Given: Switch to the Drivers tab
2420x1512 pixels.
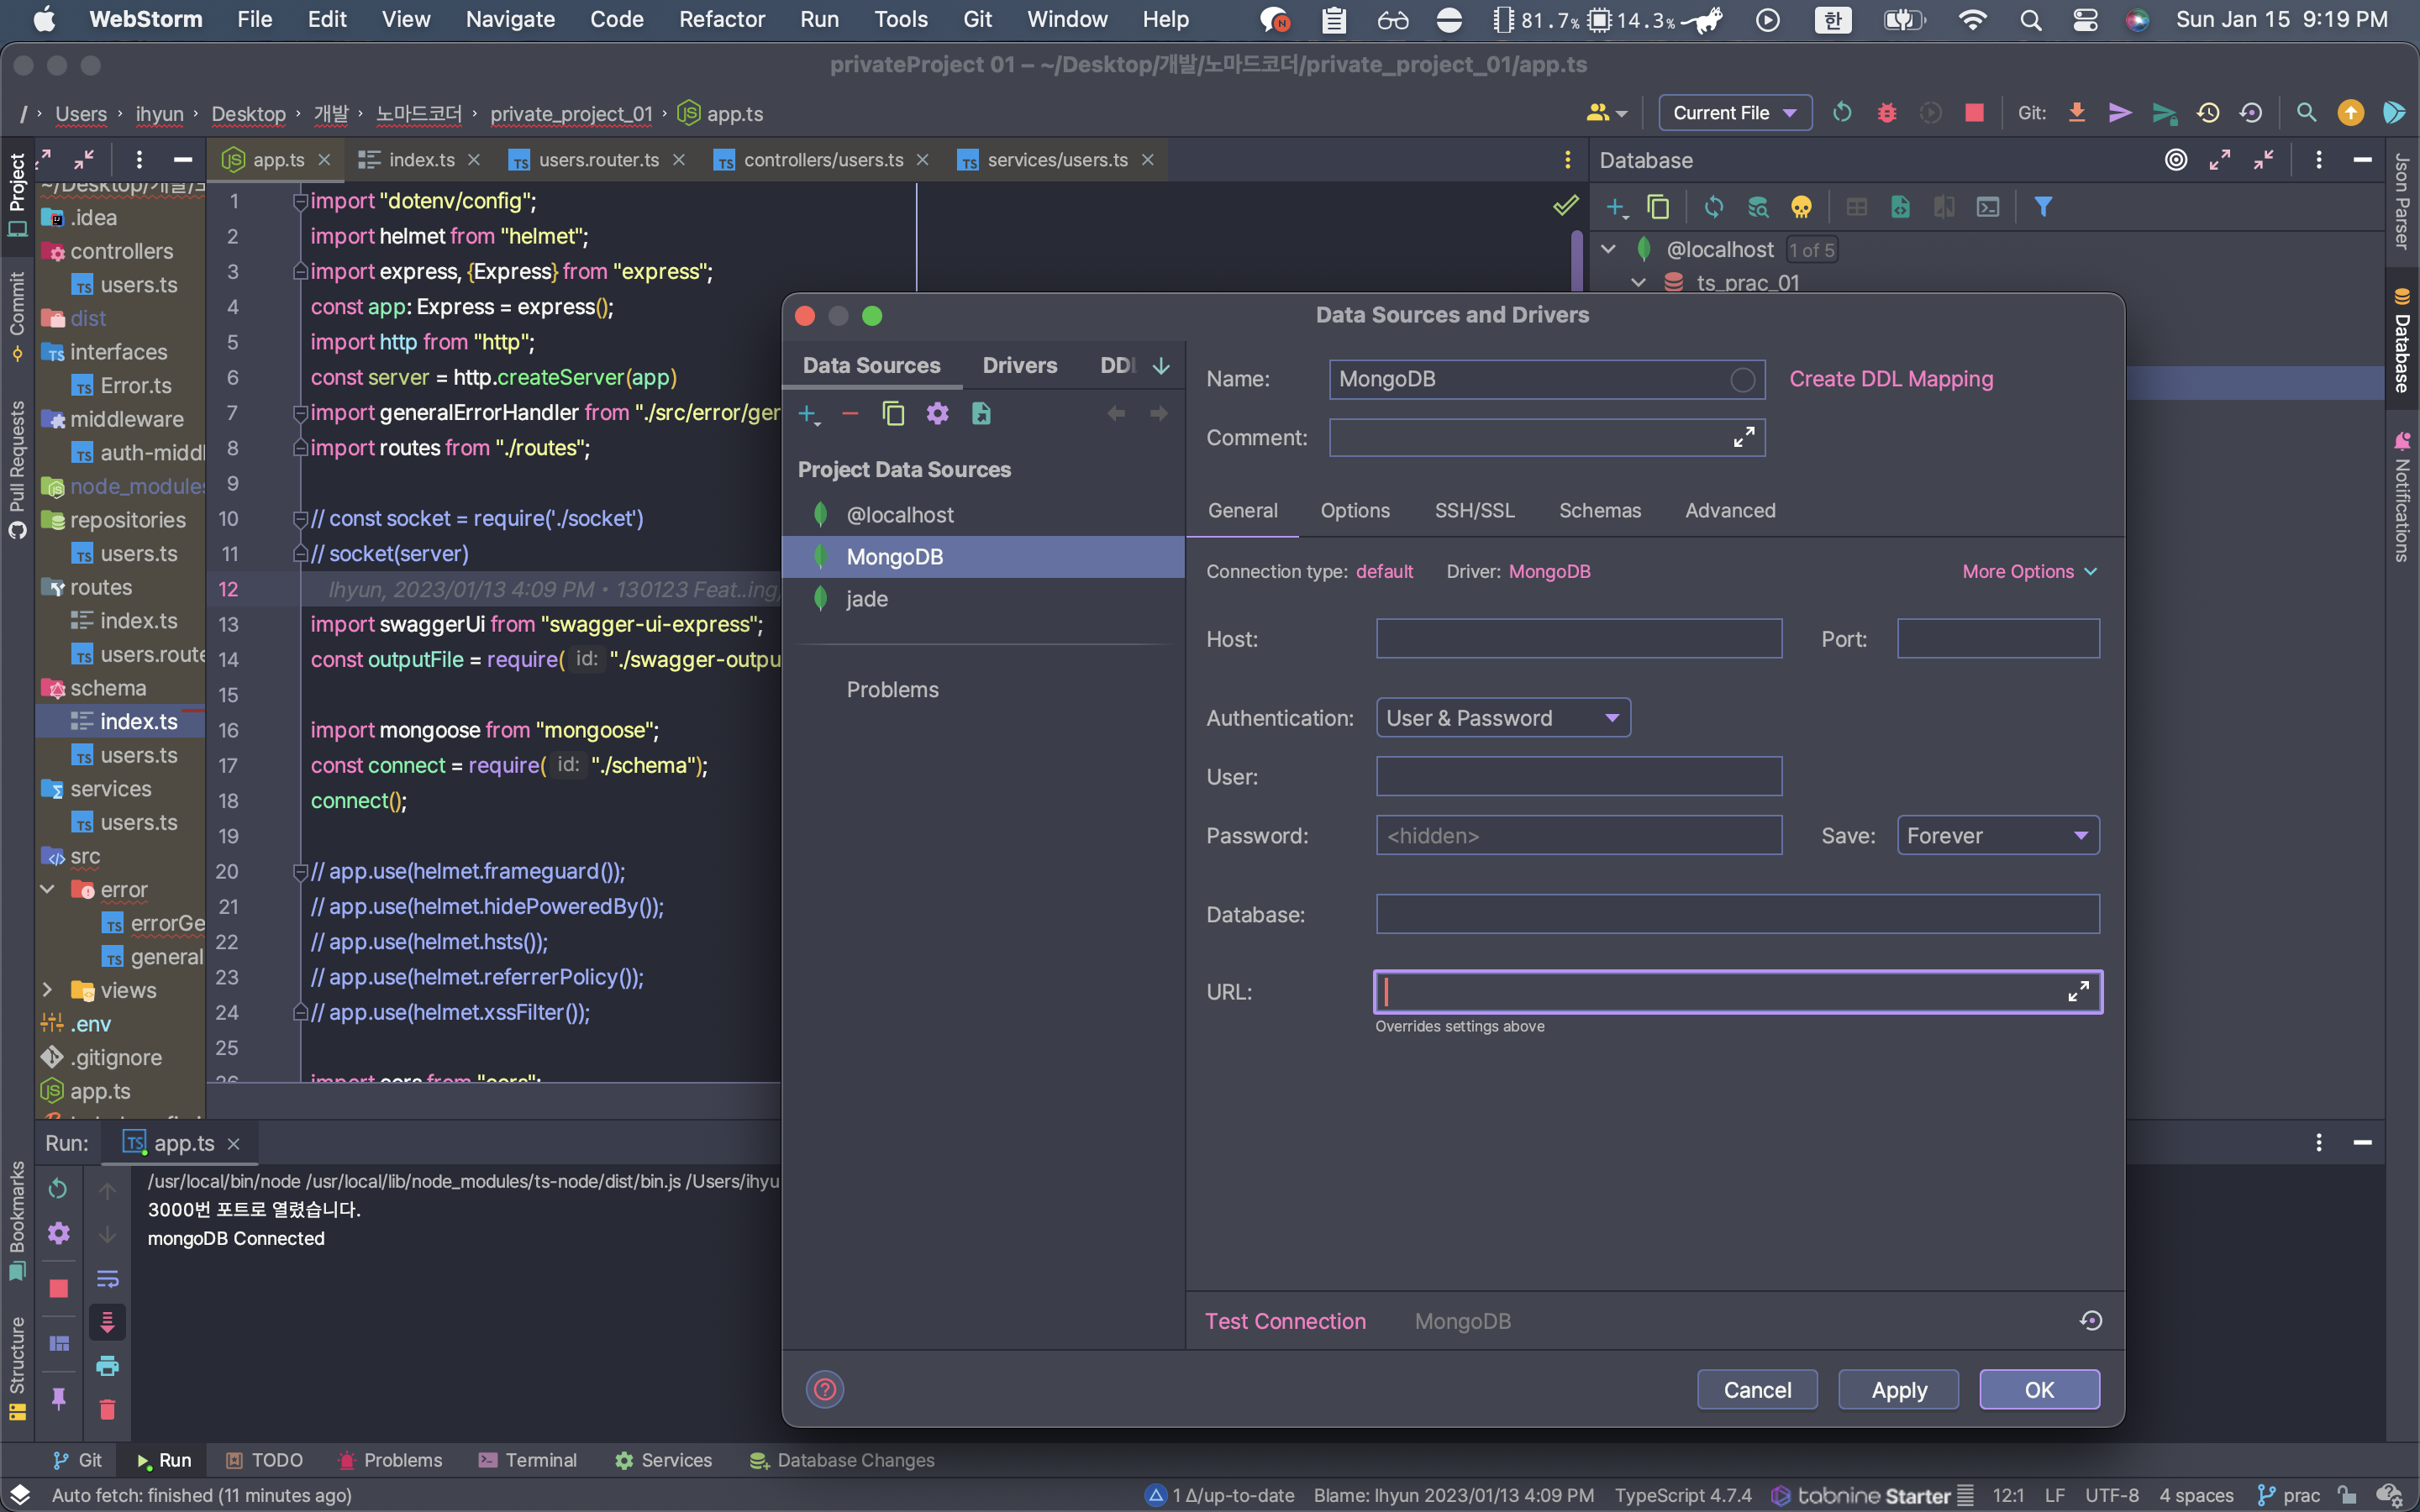Looking at the screenshot, I should [1019, 366].
